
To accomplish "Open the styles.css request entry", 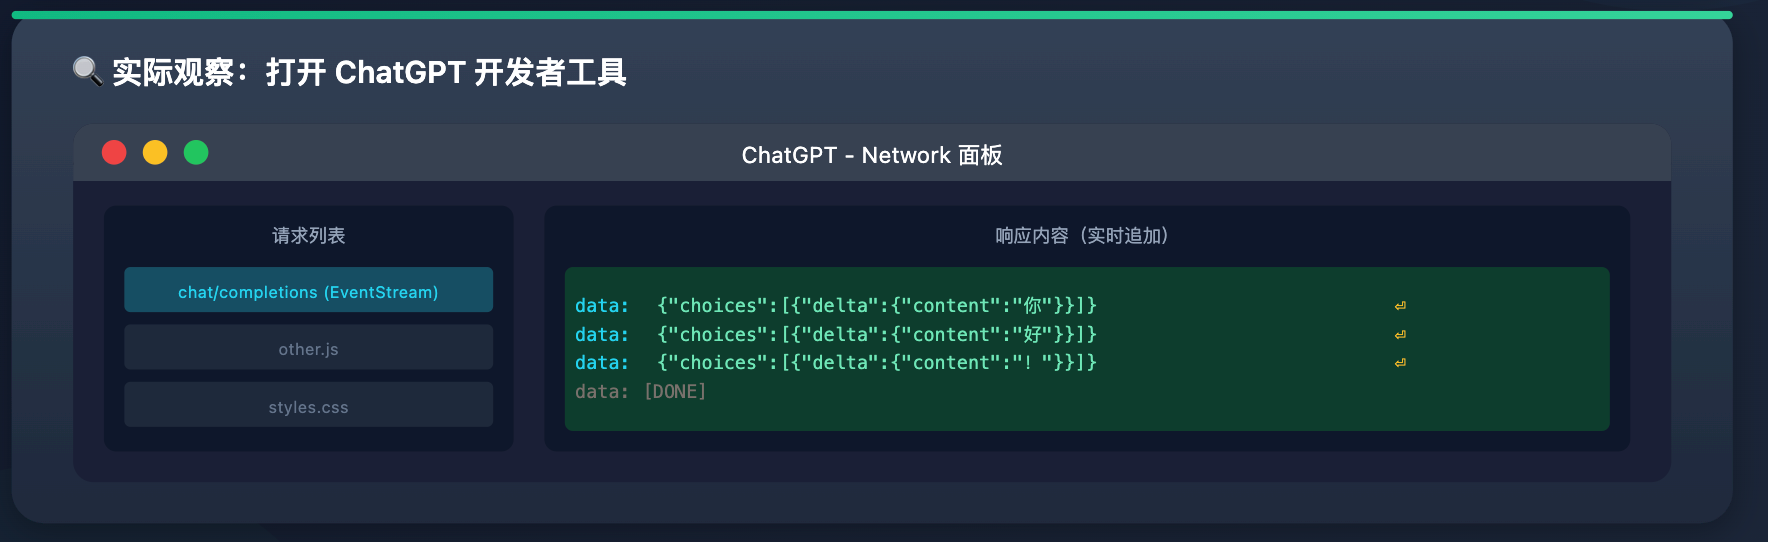I will tap(308, 407).
